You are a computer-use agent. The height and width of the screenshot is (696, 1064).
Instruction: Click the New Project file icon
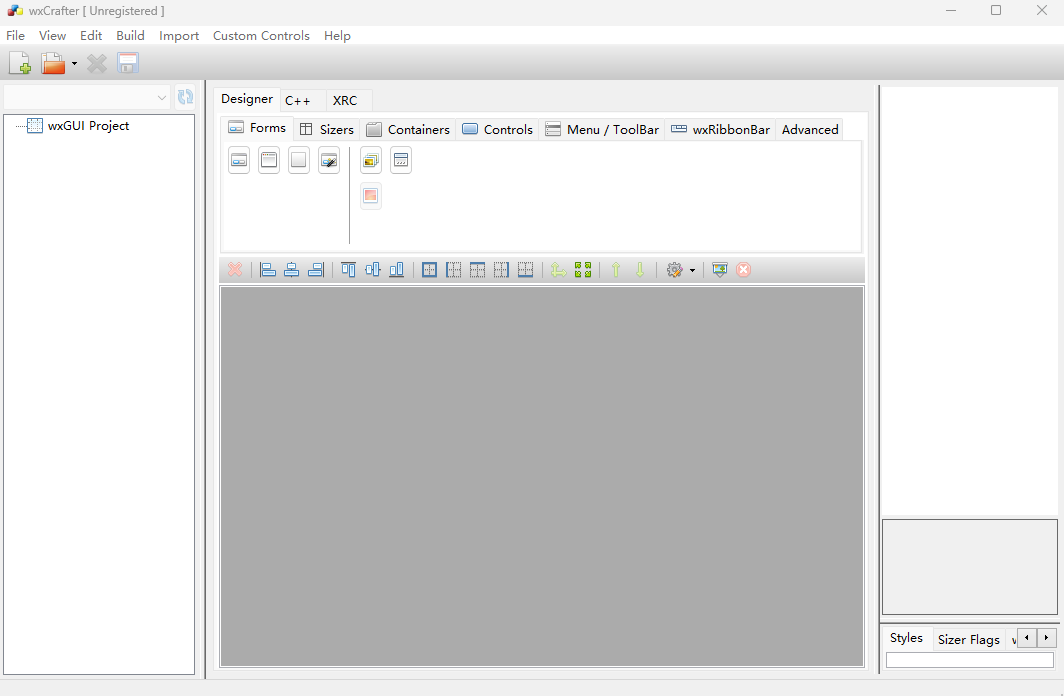(19, 64)
